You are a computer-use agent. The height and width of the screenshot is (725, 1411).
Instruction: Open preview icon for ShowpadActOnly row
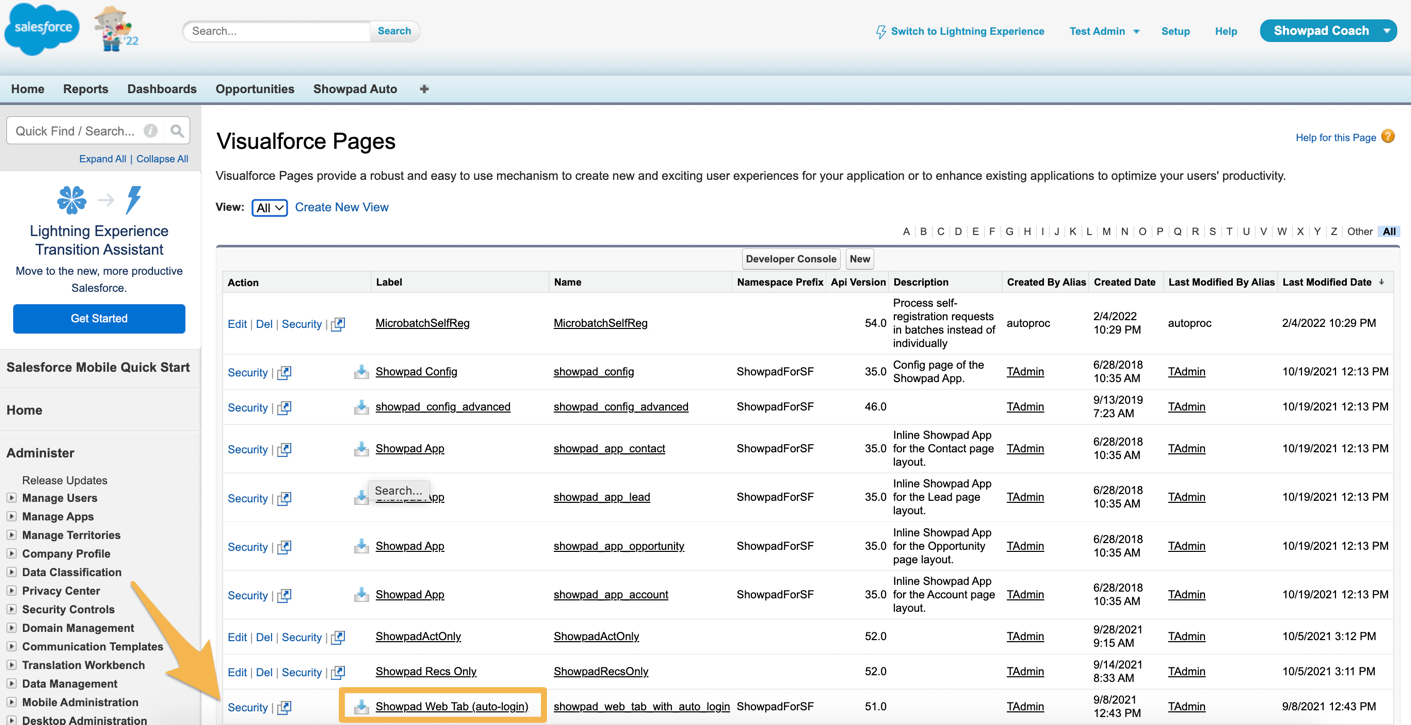pos(338,637)
